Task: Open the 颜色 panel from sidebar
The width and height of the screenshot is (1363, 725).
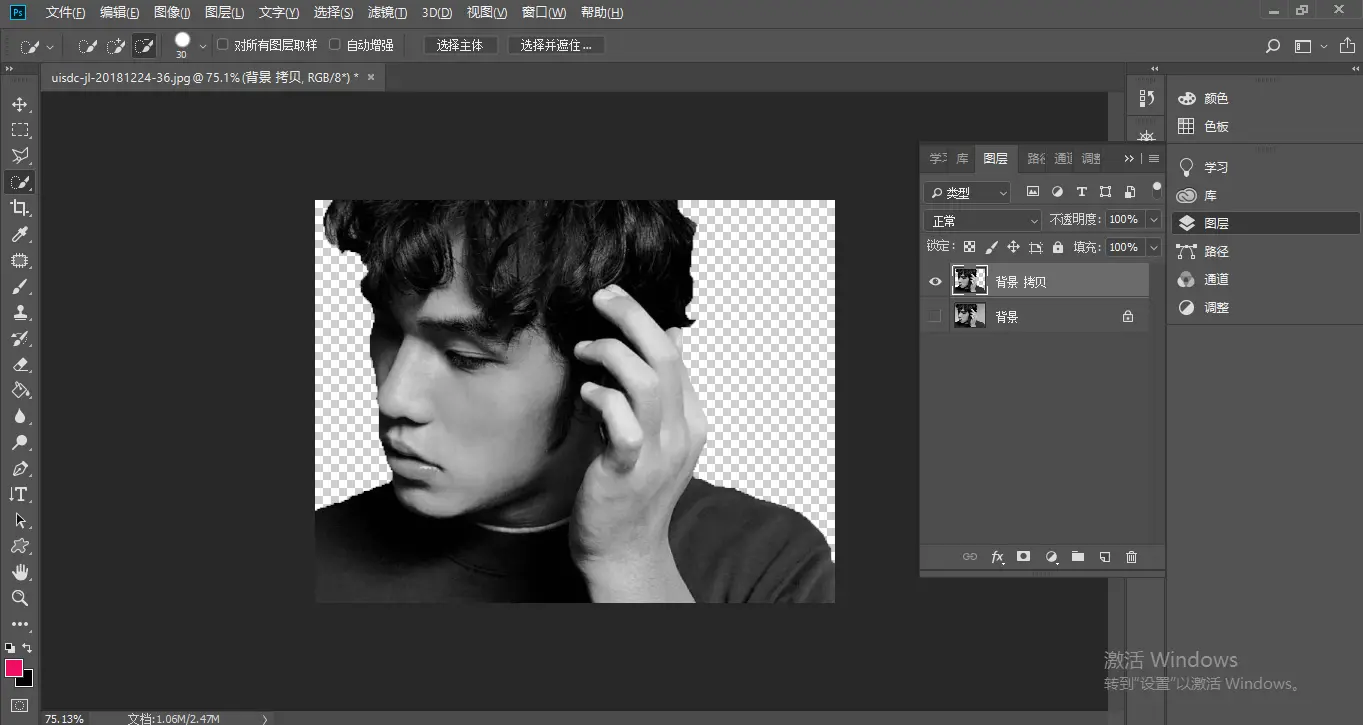Action: point(1202,99)
